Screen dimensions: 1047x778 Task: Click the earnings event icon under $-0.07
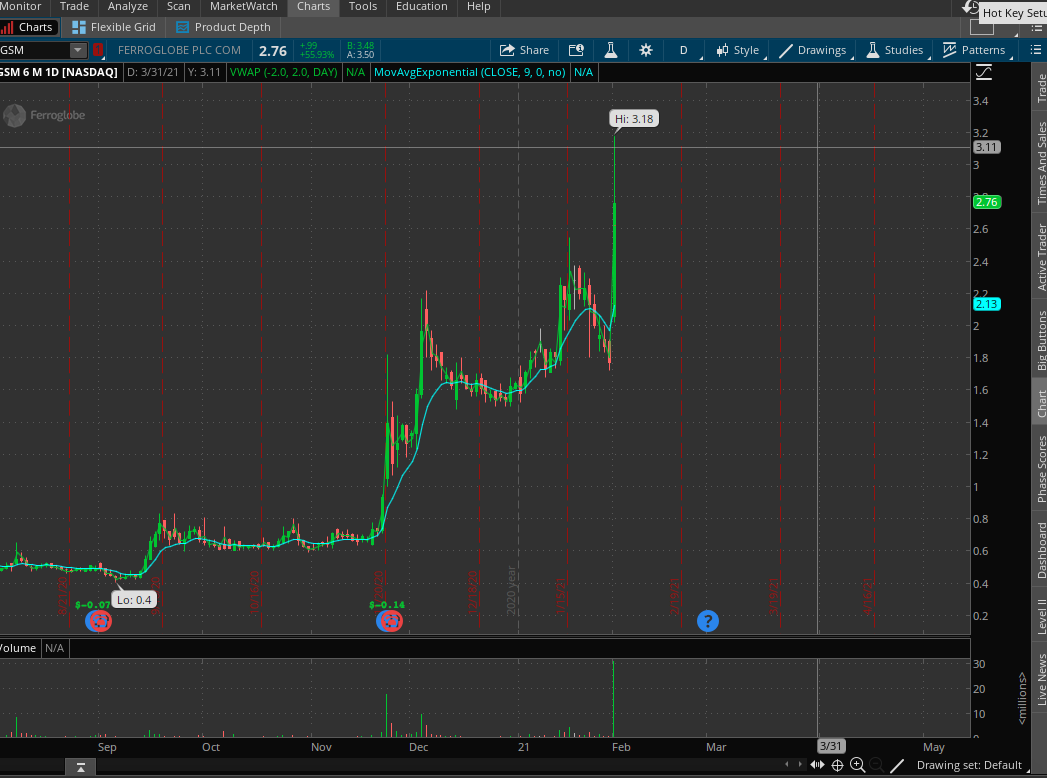(x=99, y=621)
